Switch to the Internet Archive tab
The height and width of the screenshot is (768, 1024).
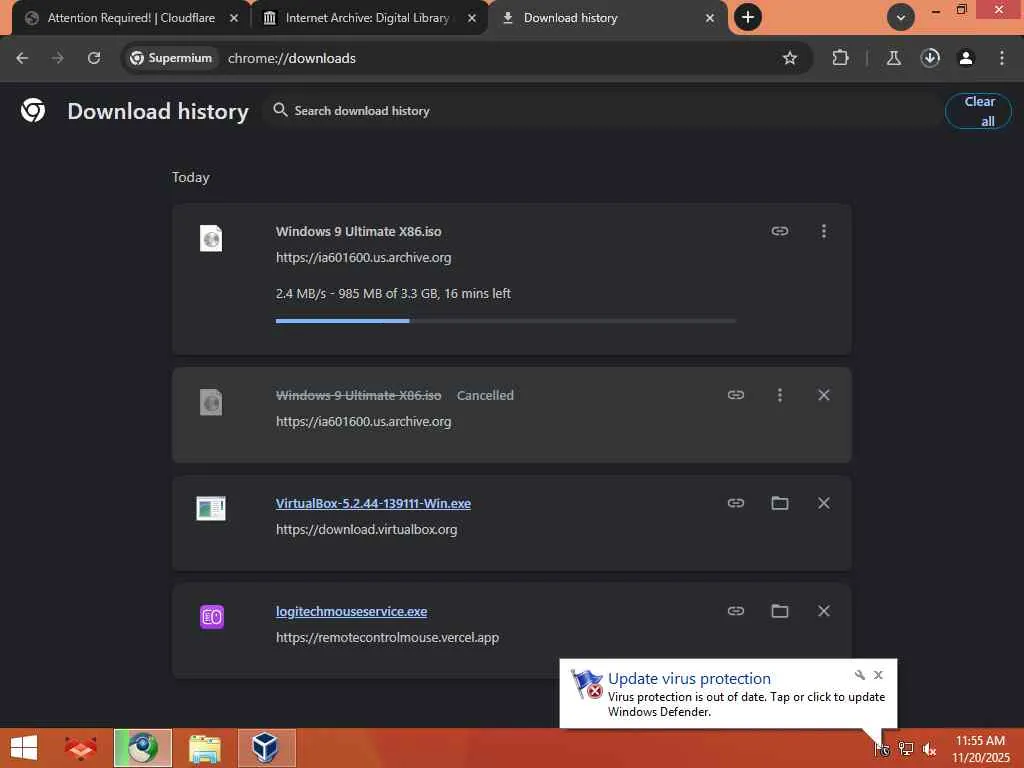tap(368, 18)
